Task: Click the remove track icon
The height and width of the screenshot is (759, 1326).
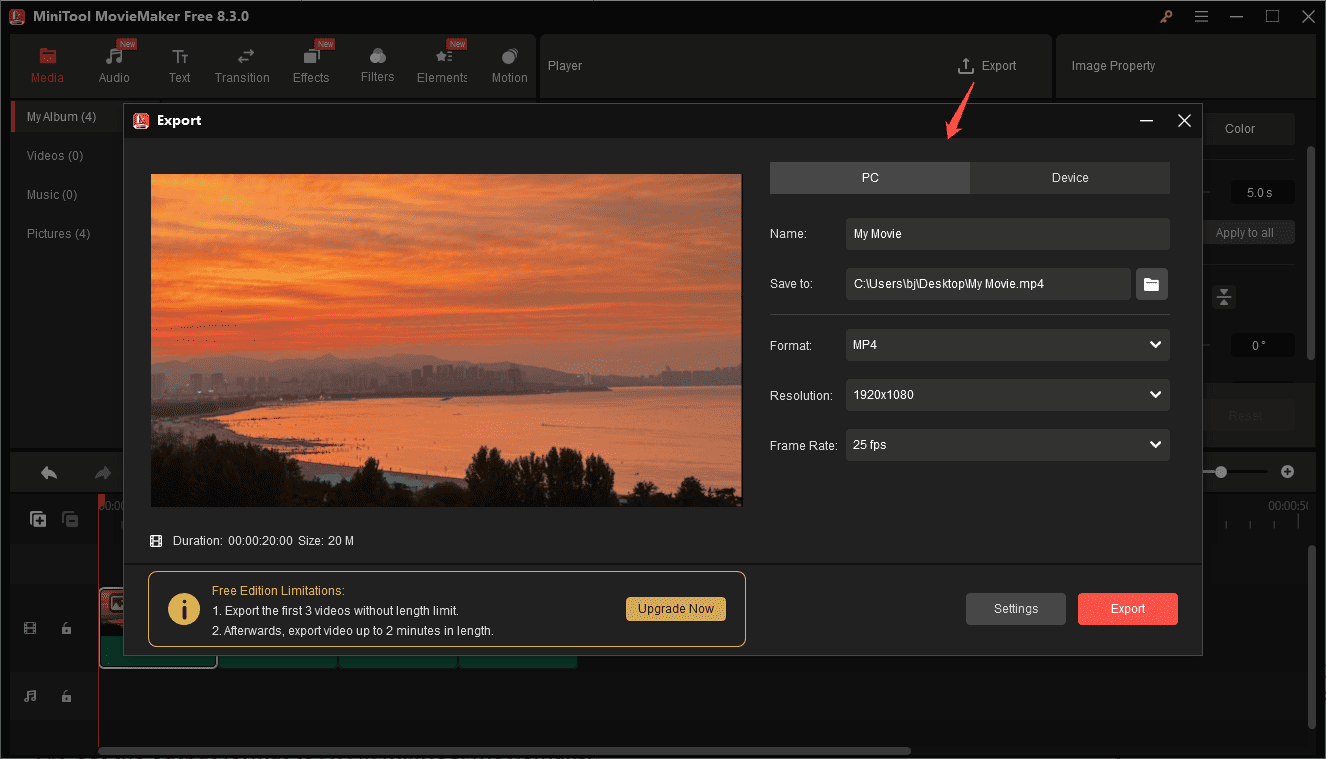Action: (x=70, y=519)
